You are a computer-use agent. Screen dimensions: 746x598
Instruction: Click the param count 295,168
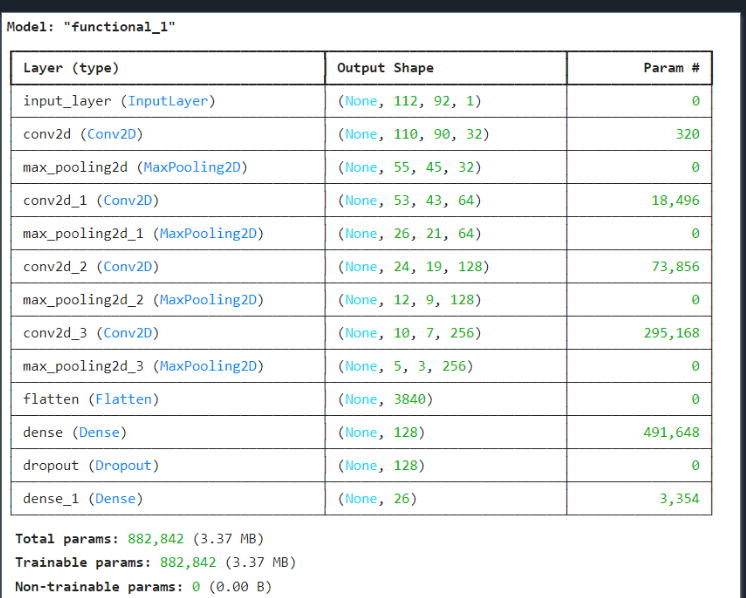[672, 333]
